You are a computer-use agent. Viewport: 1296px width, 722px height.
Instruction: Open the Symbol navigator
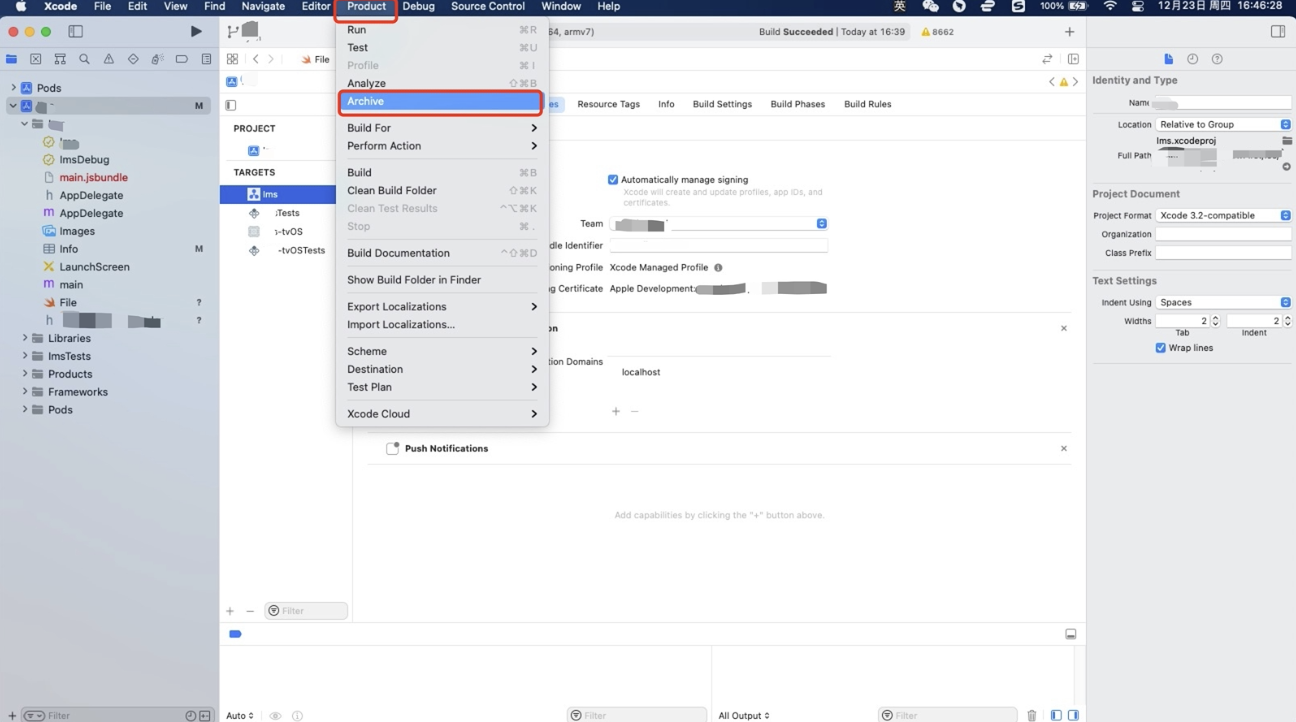tap(60, 59)
